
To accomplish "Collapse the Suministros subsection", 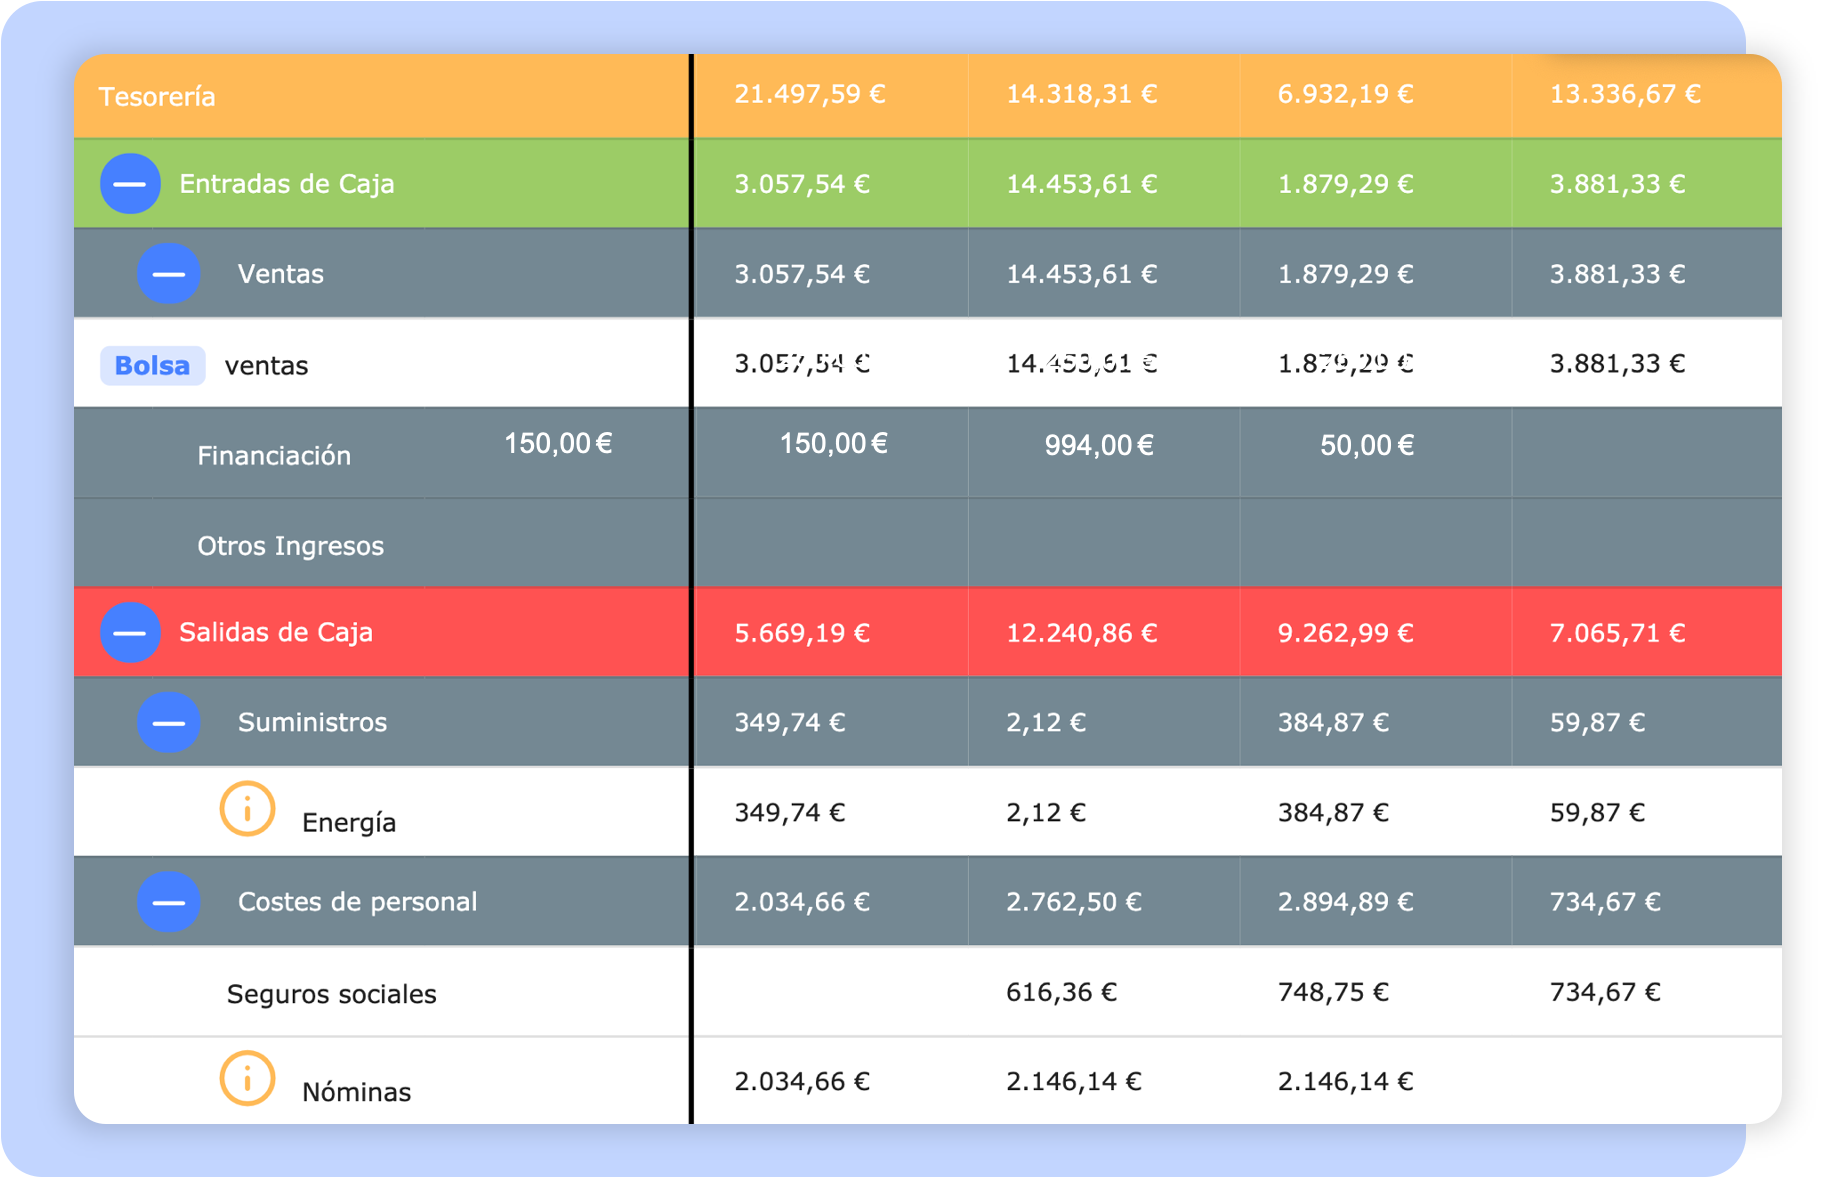I will pos(168,722).
